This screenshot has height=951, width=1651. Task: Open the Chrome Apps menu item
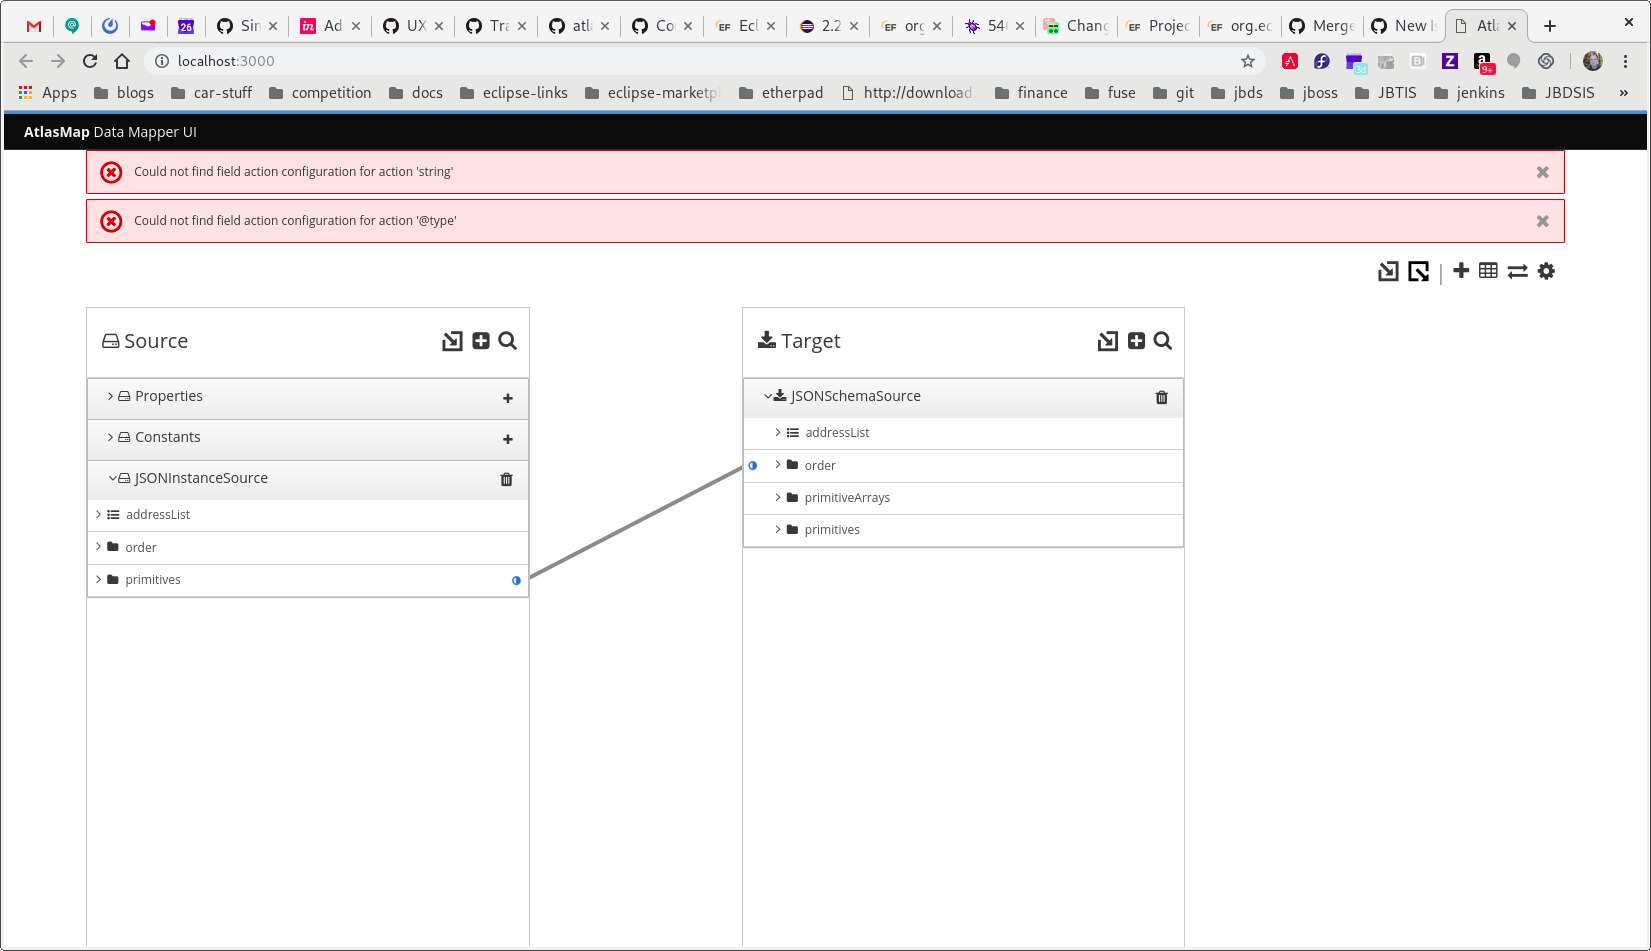[x=47, y=92]
